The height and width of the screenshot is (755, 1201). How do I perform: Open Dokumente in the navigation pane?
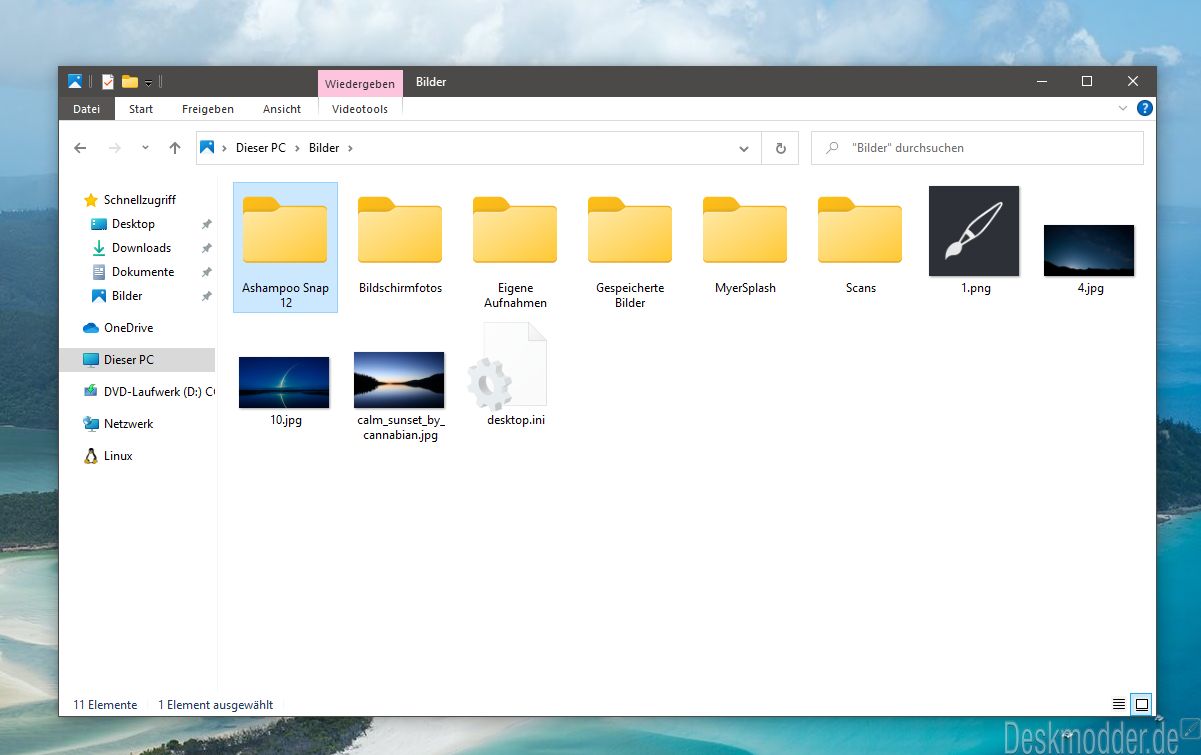pos(143,272)
